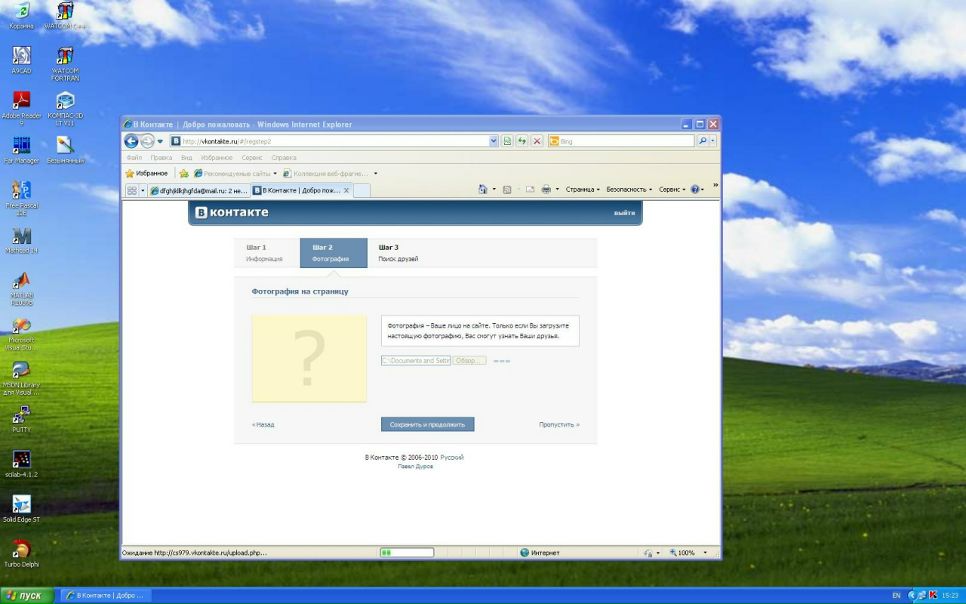Click the IE home page icon
This screenshot has width=966, height=604.
pos(483,189)
